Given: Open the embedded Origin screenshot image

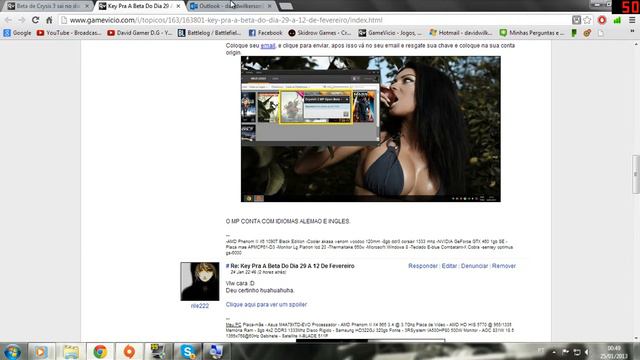Looking at the screenshot, I should (x=371, y=129).
